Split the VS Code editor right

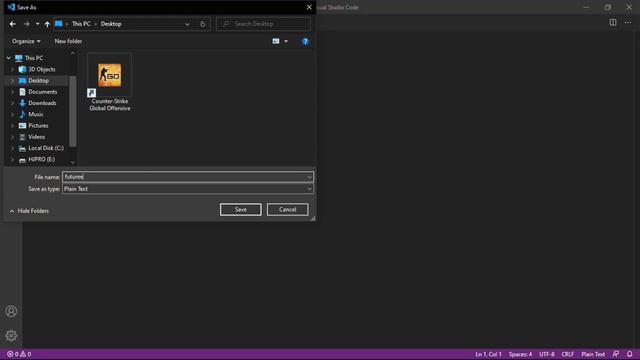click(613, 22)
